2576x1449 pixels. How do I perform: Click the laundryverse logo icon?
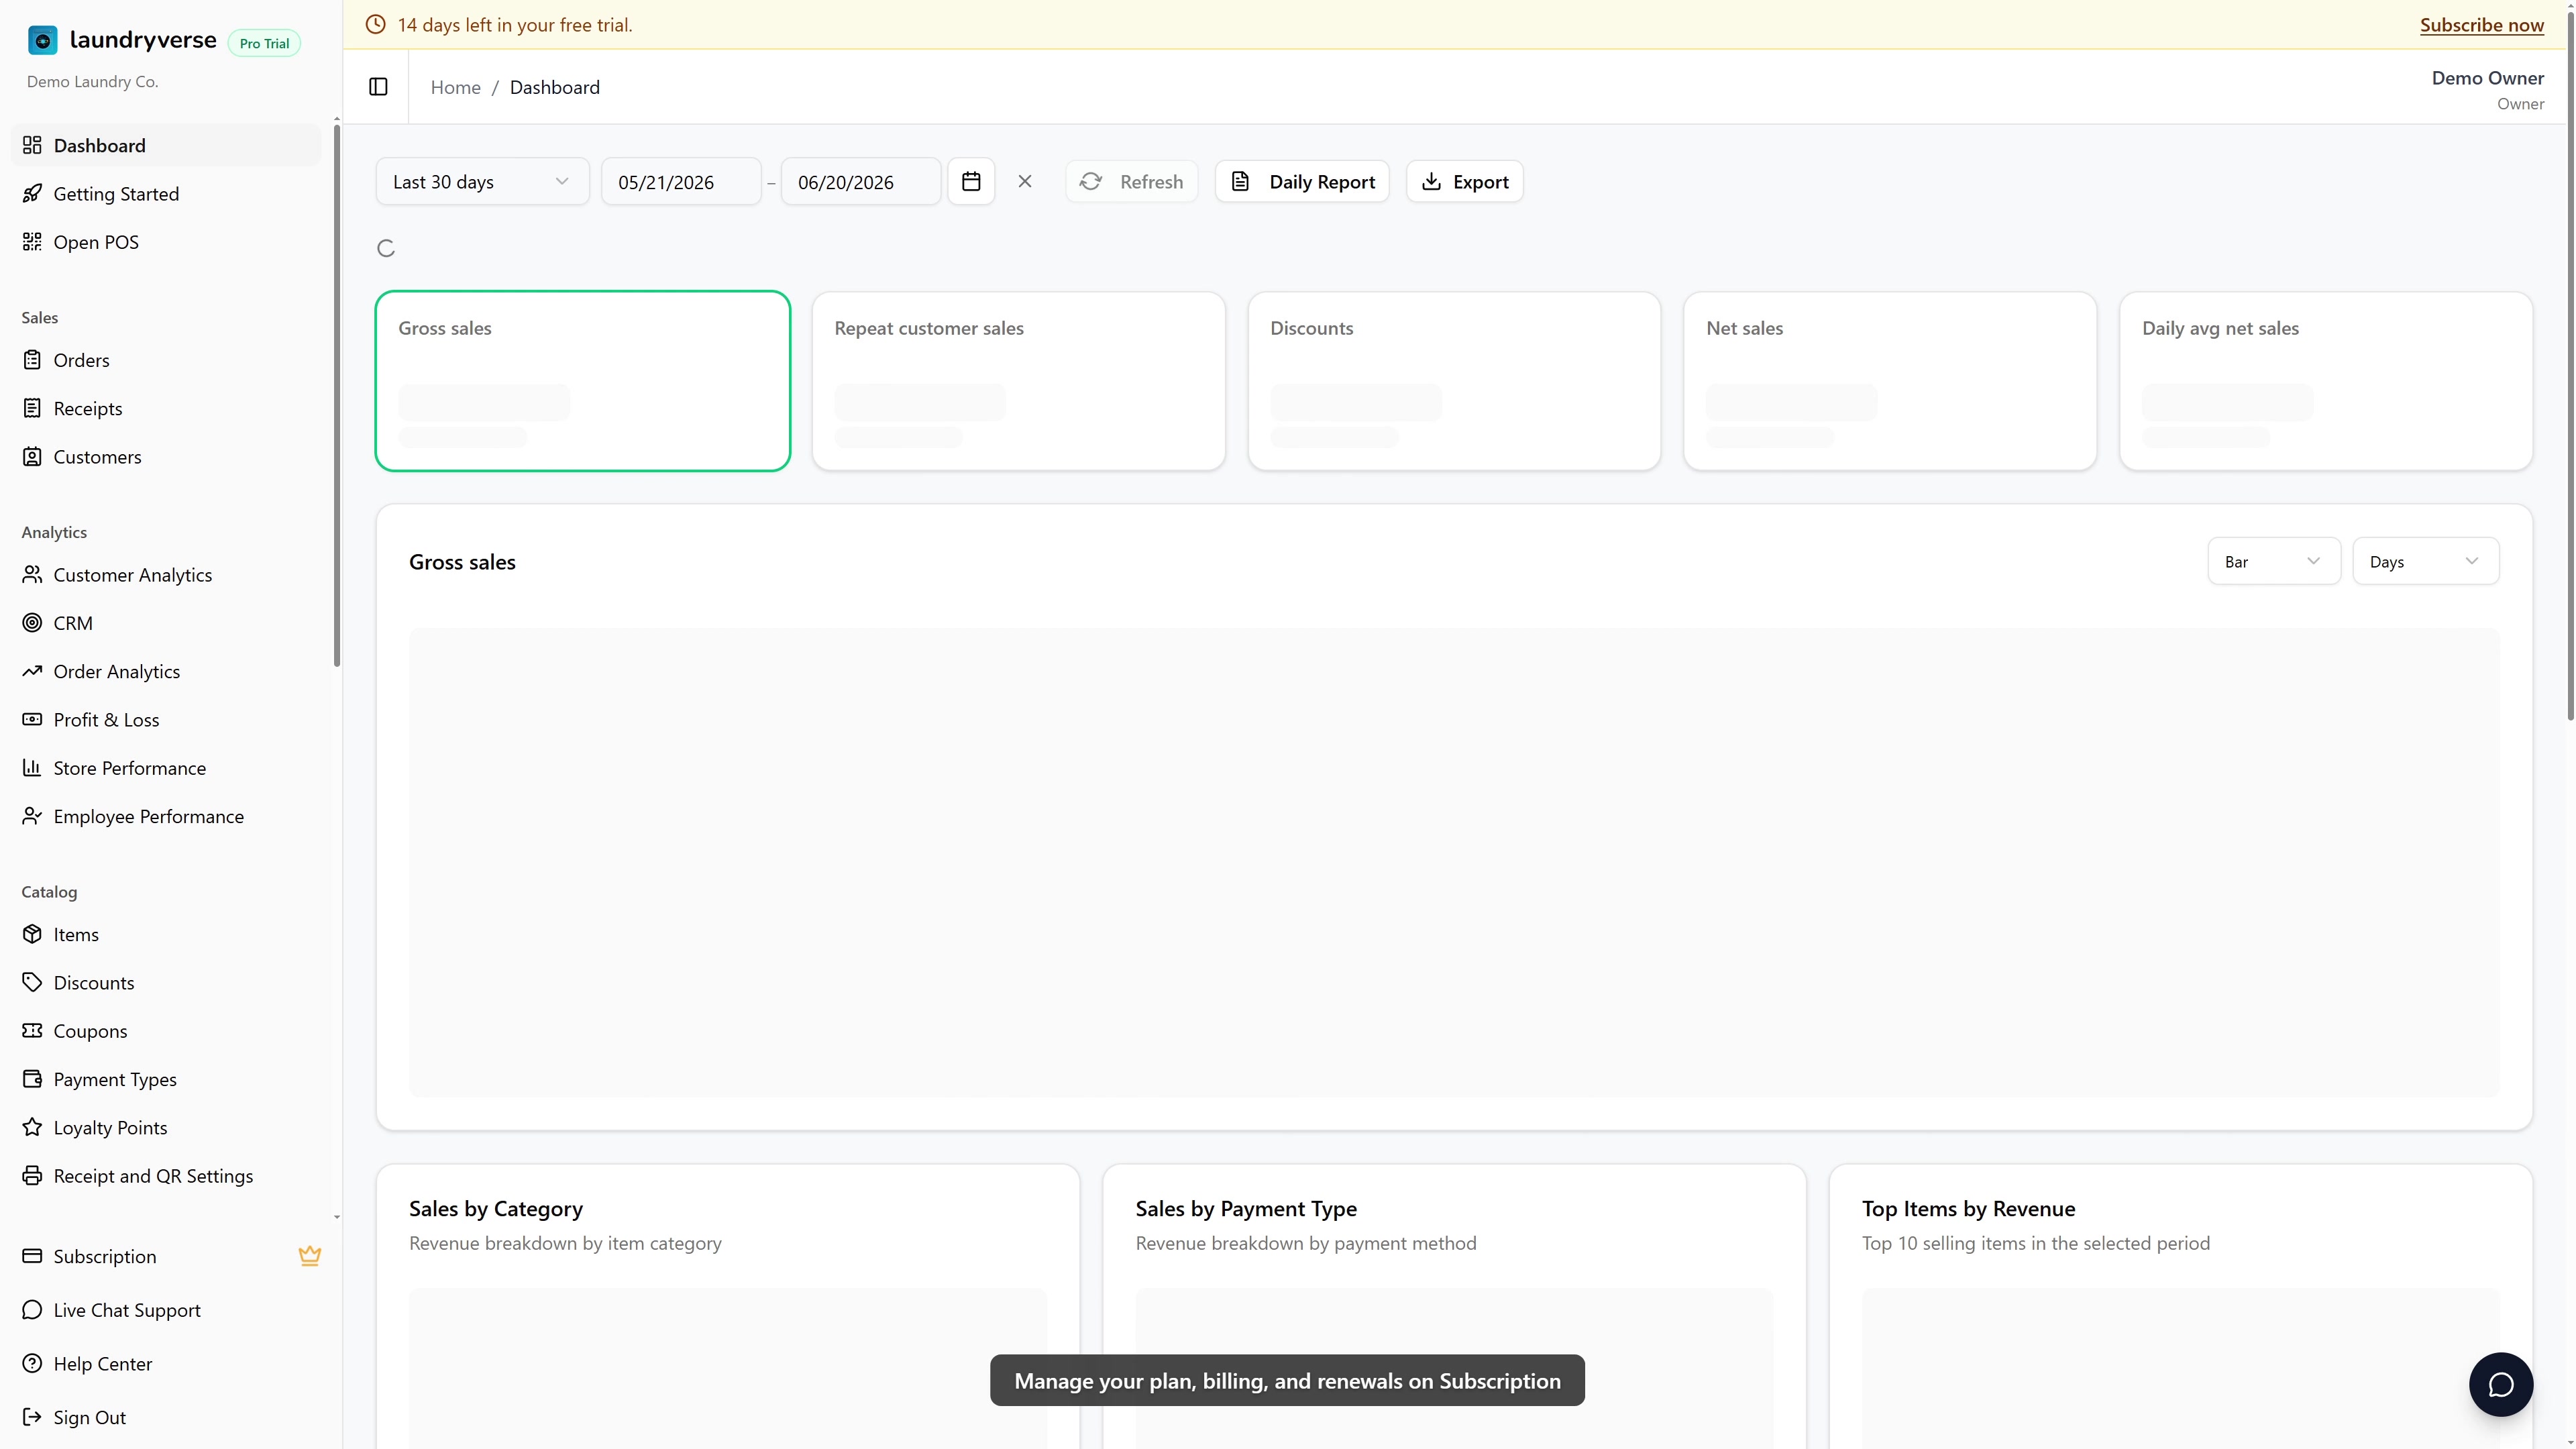tap(42, 40)
